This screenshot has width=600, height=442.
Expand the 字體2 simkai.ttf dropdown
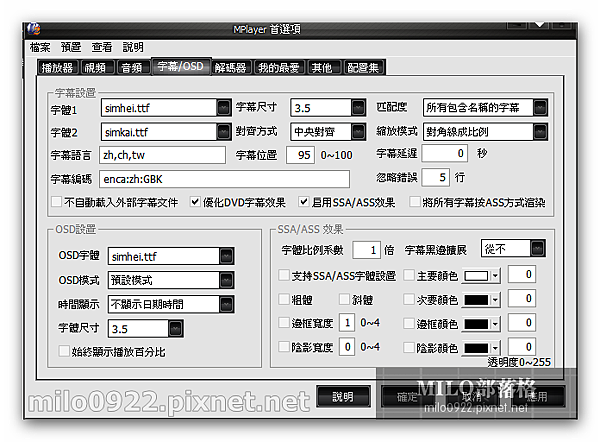223,132
